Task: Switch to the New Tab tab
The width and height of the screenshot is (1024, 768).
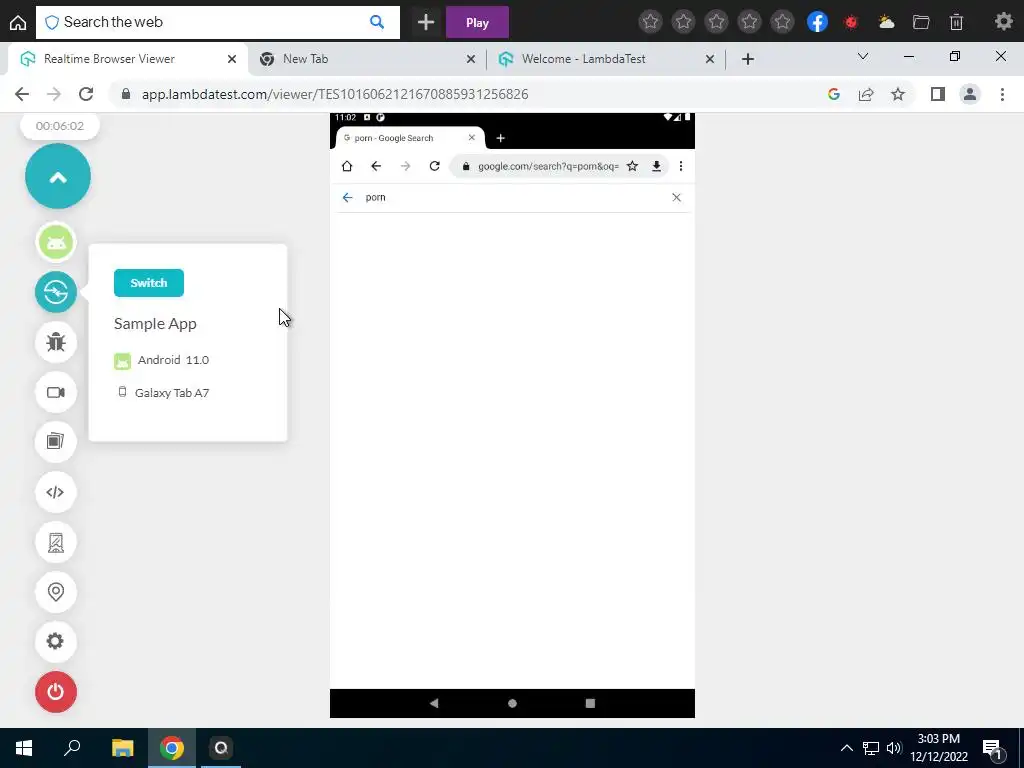Action: point(366,59)
